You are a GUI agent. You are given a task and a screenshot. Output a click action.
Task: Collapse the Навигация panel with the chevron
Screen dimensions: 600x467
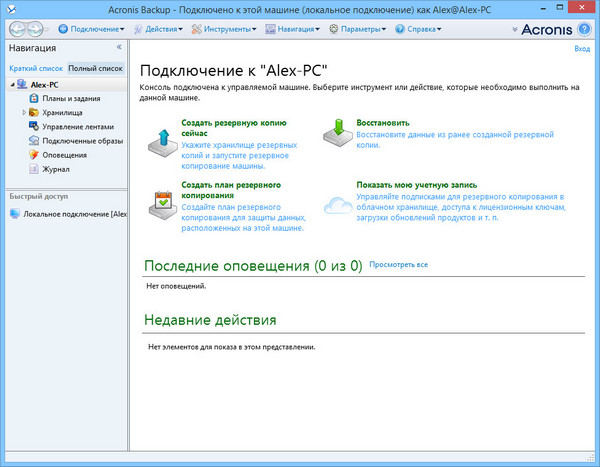119,48
